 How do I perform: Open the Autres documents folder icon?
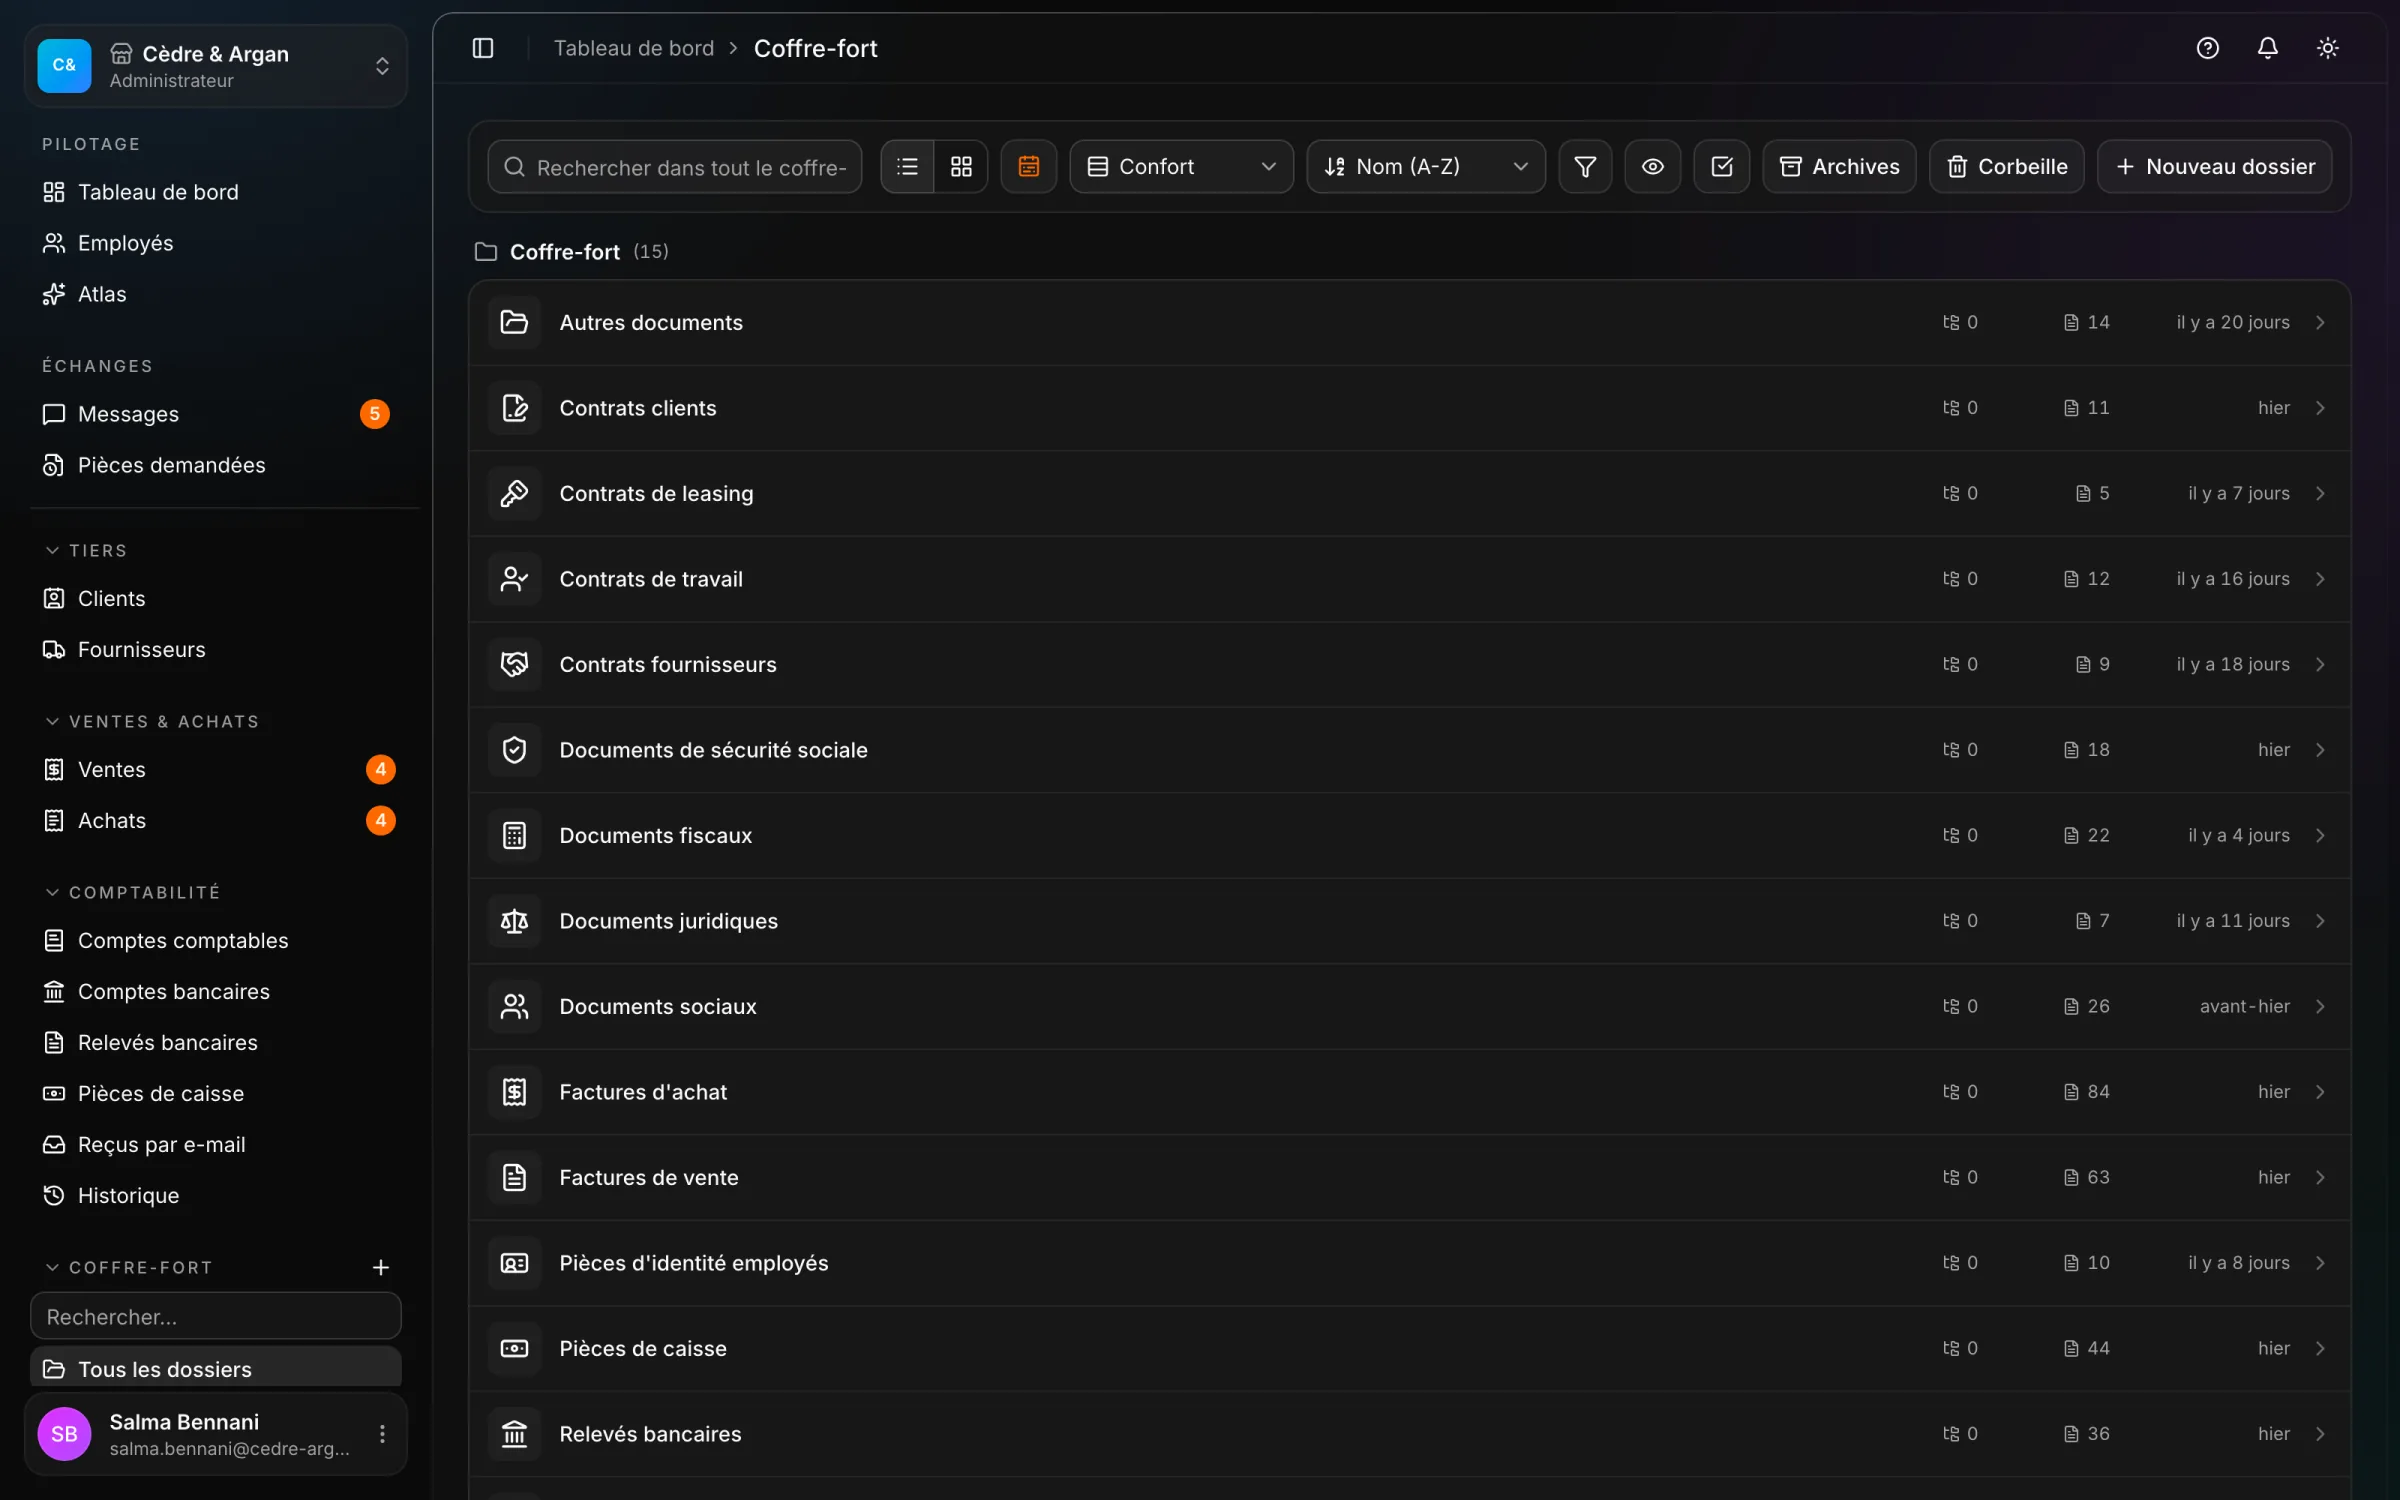514,322
